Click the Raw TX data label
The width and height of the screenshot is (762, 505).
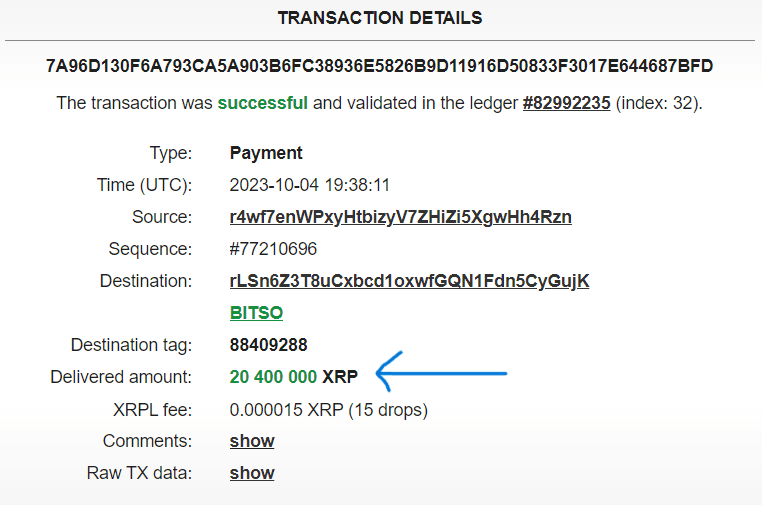pos(139,473)
